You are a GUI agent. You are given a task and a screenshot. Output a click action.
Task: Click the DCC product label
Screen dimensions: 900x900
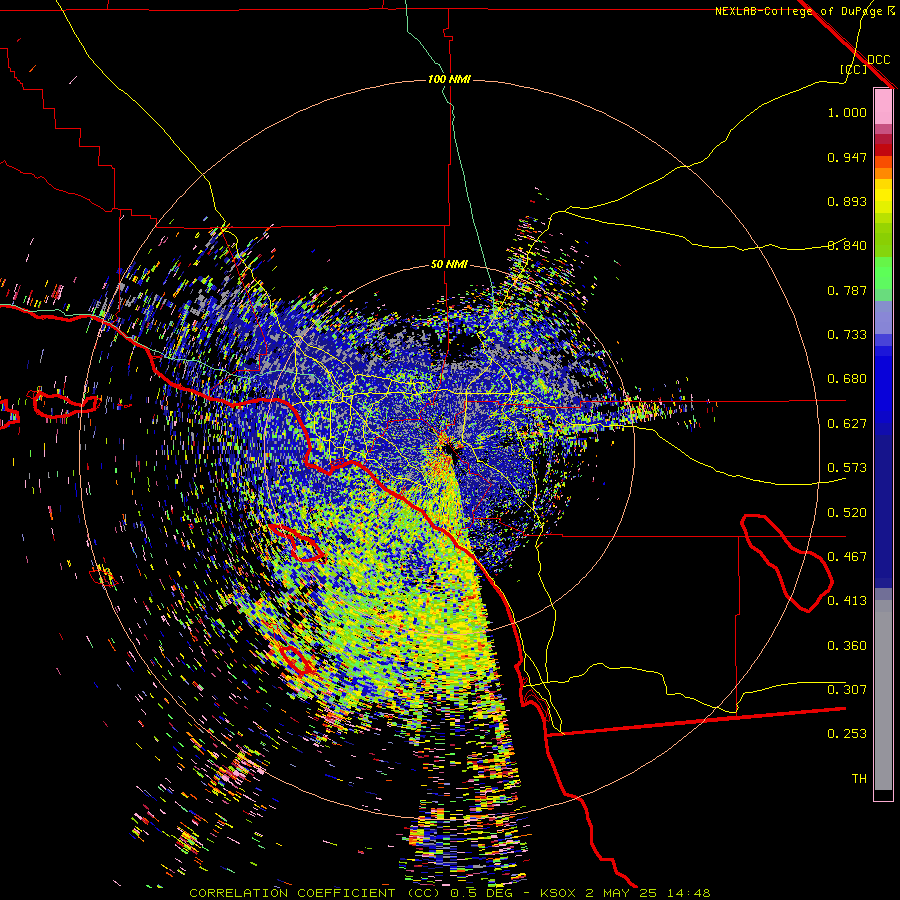(x=879, y=60)
